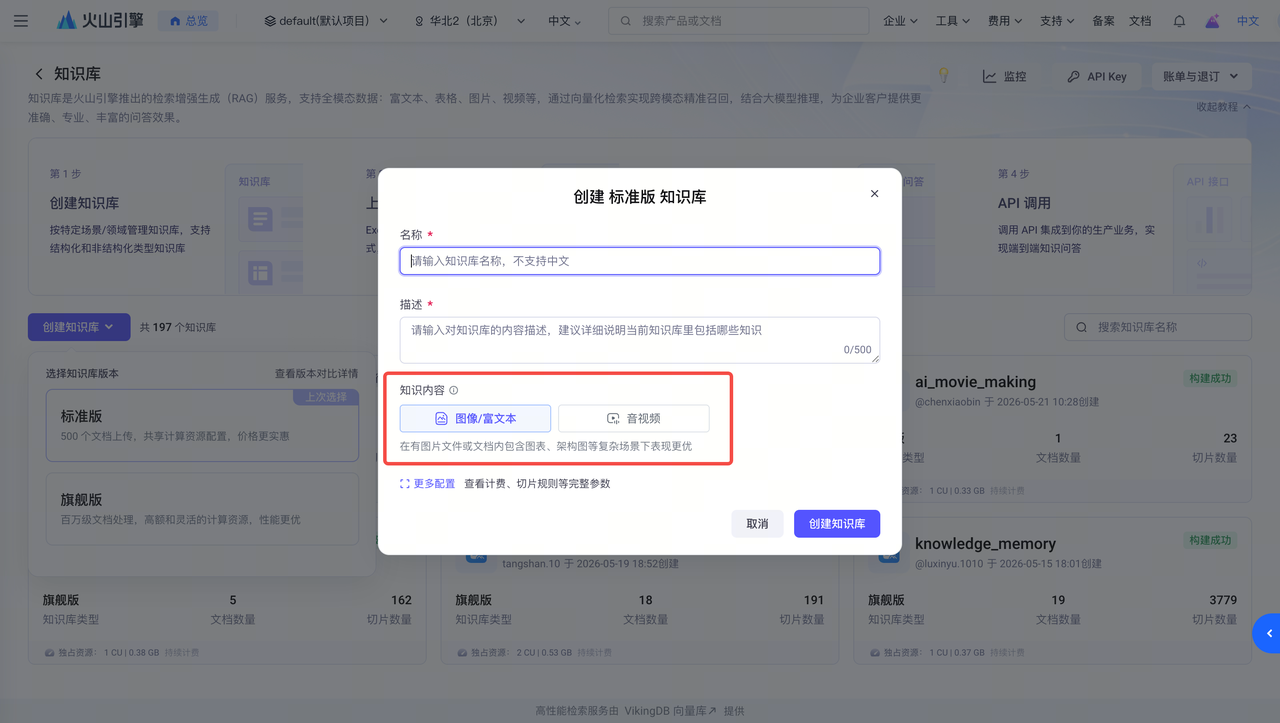Open the hamburger navigation menu
Image resolution: width=1280 pixels, height=723 pixels.
pos(21,20)
